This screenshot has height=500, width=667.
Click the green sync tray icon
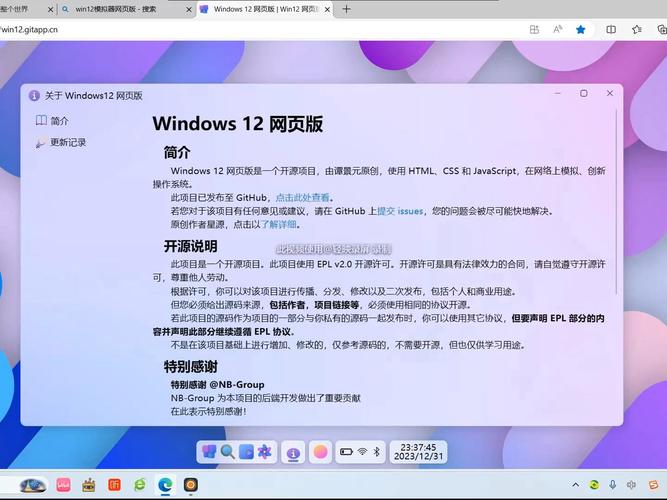(x=594, y=485)
